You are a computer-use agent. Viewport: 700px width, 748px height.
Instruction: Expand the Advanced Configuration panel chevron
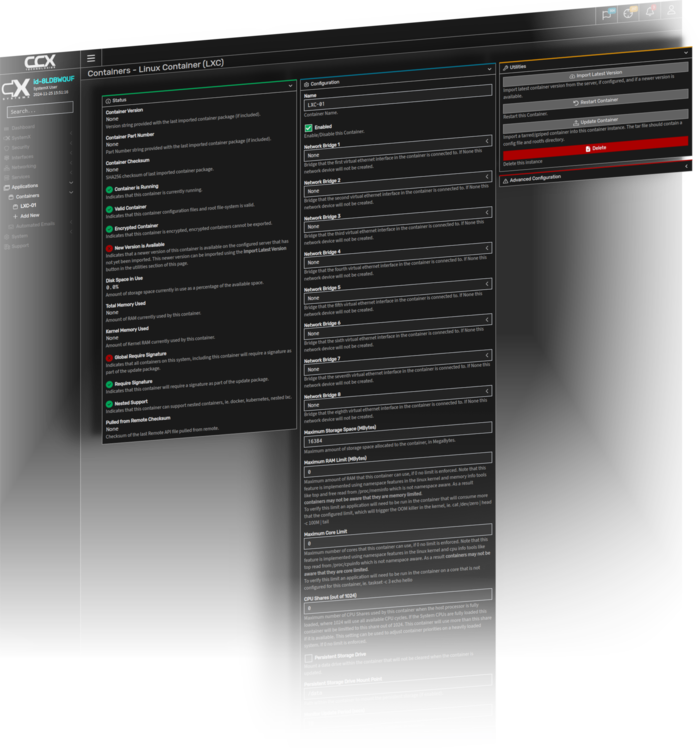point(686,166)
